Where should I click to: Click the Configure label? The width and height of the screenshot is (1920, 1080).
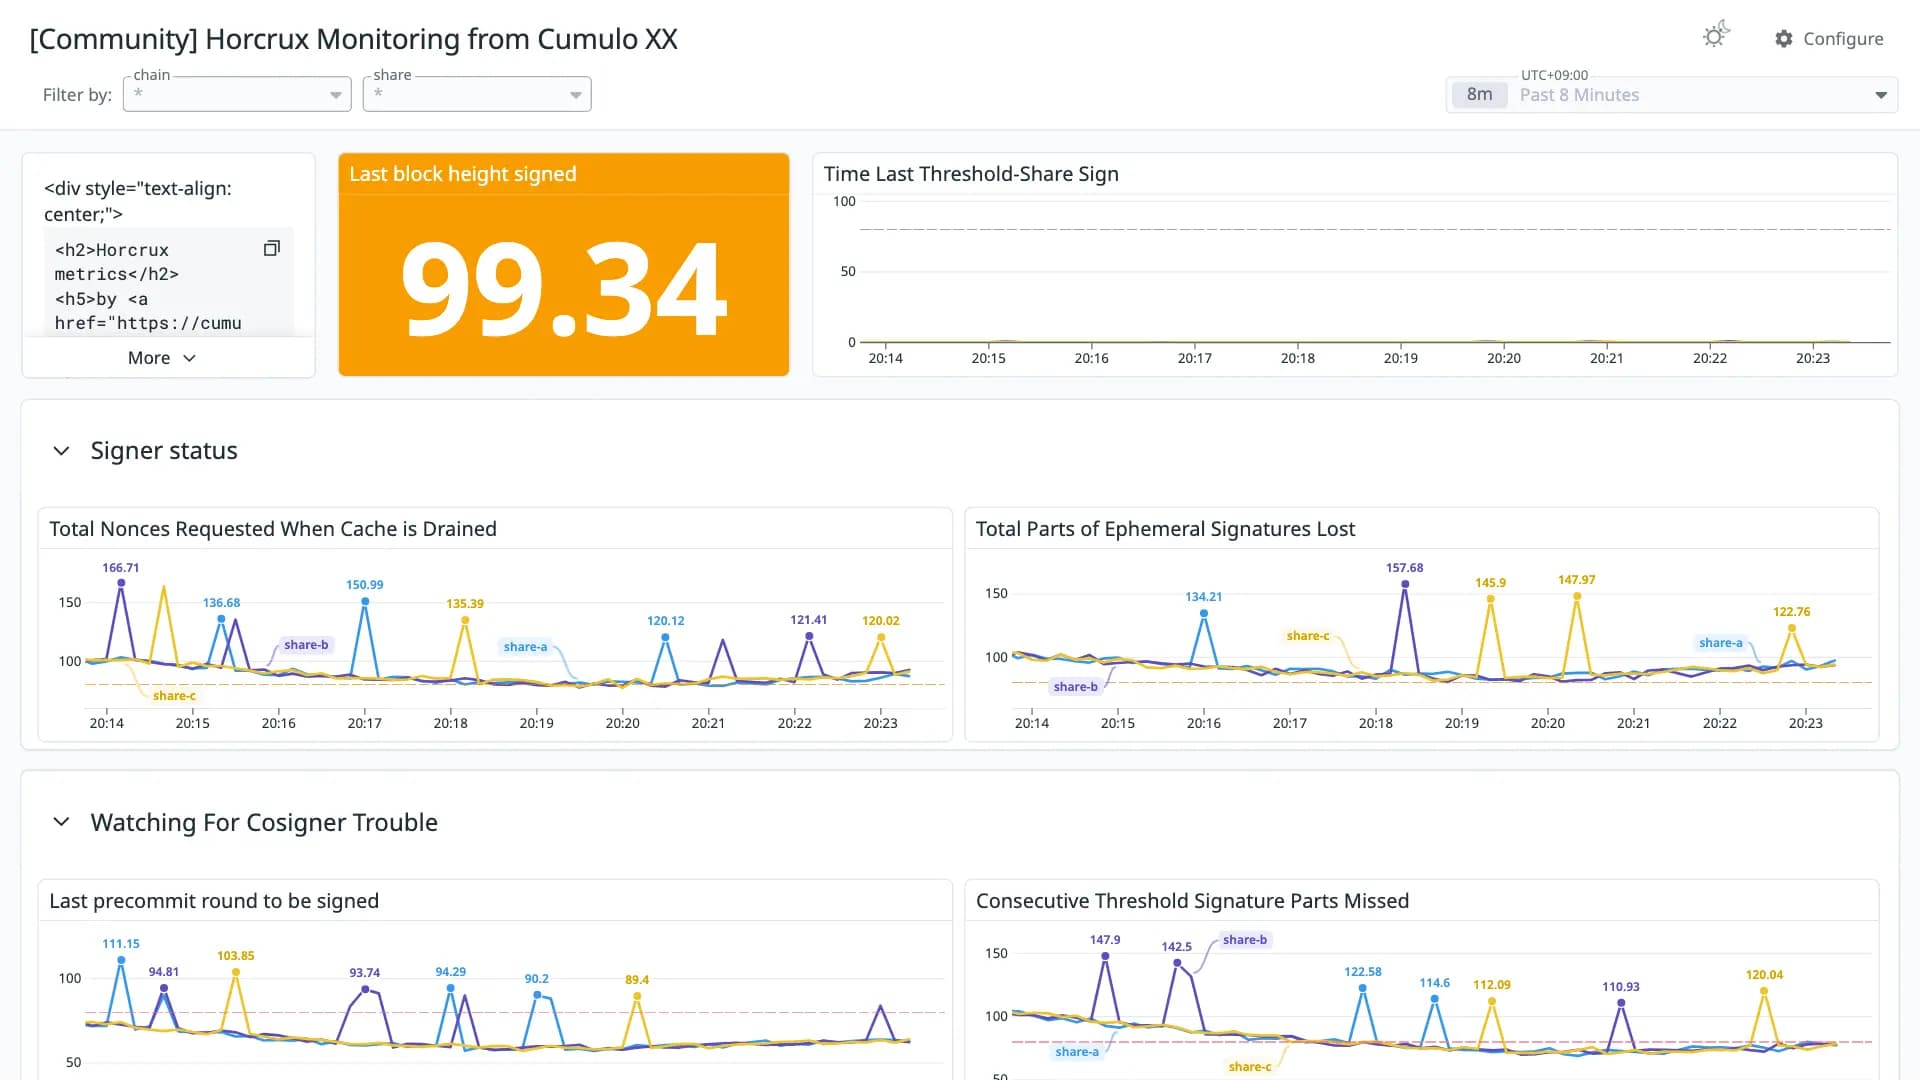(1843, 39)
